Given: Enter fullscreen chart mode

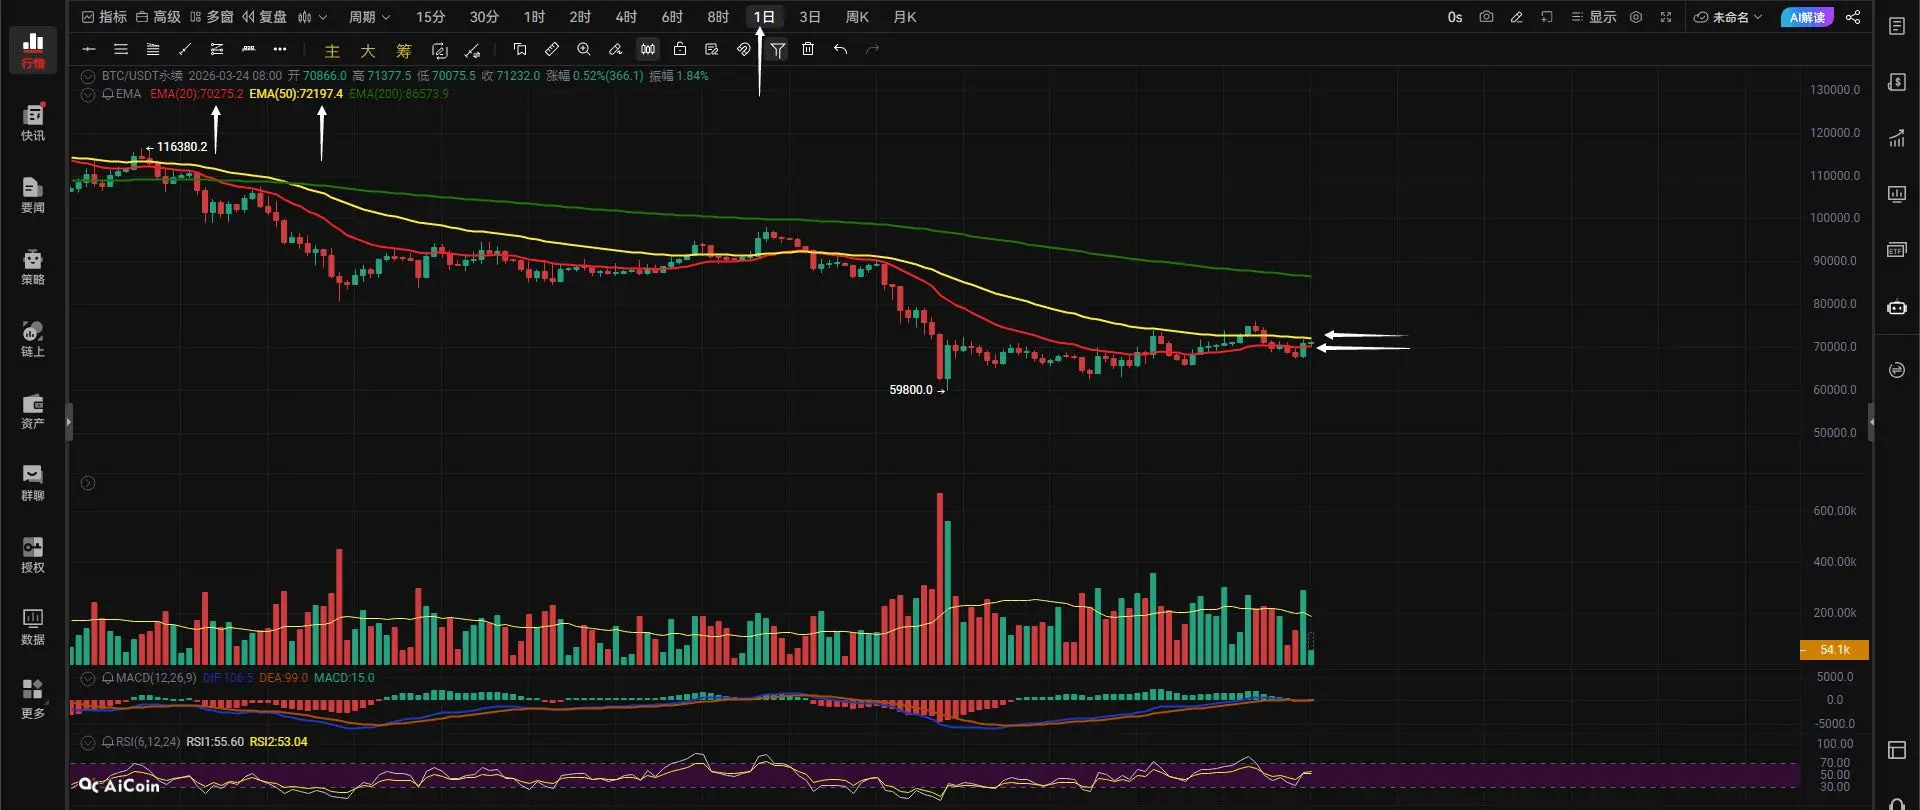Looking at the screenshot, I should point(1666,17).
